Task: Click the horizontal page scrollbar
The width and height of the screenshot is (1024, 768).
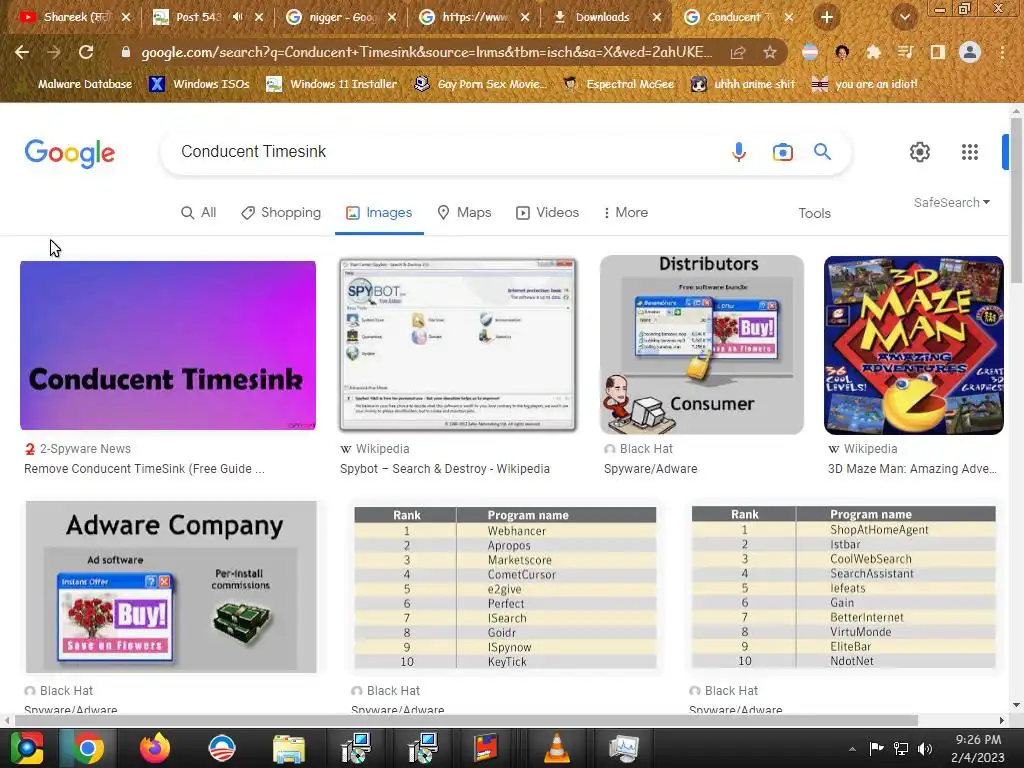Action: click(x=466, y=720)
